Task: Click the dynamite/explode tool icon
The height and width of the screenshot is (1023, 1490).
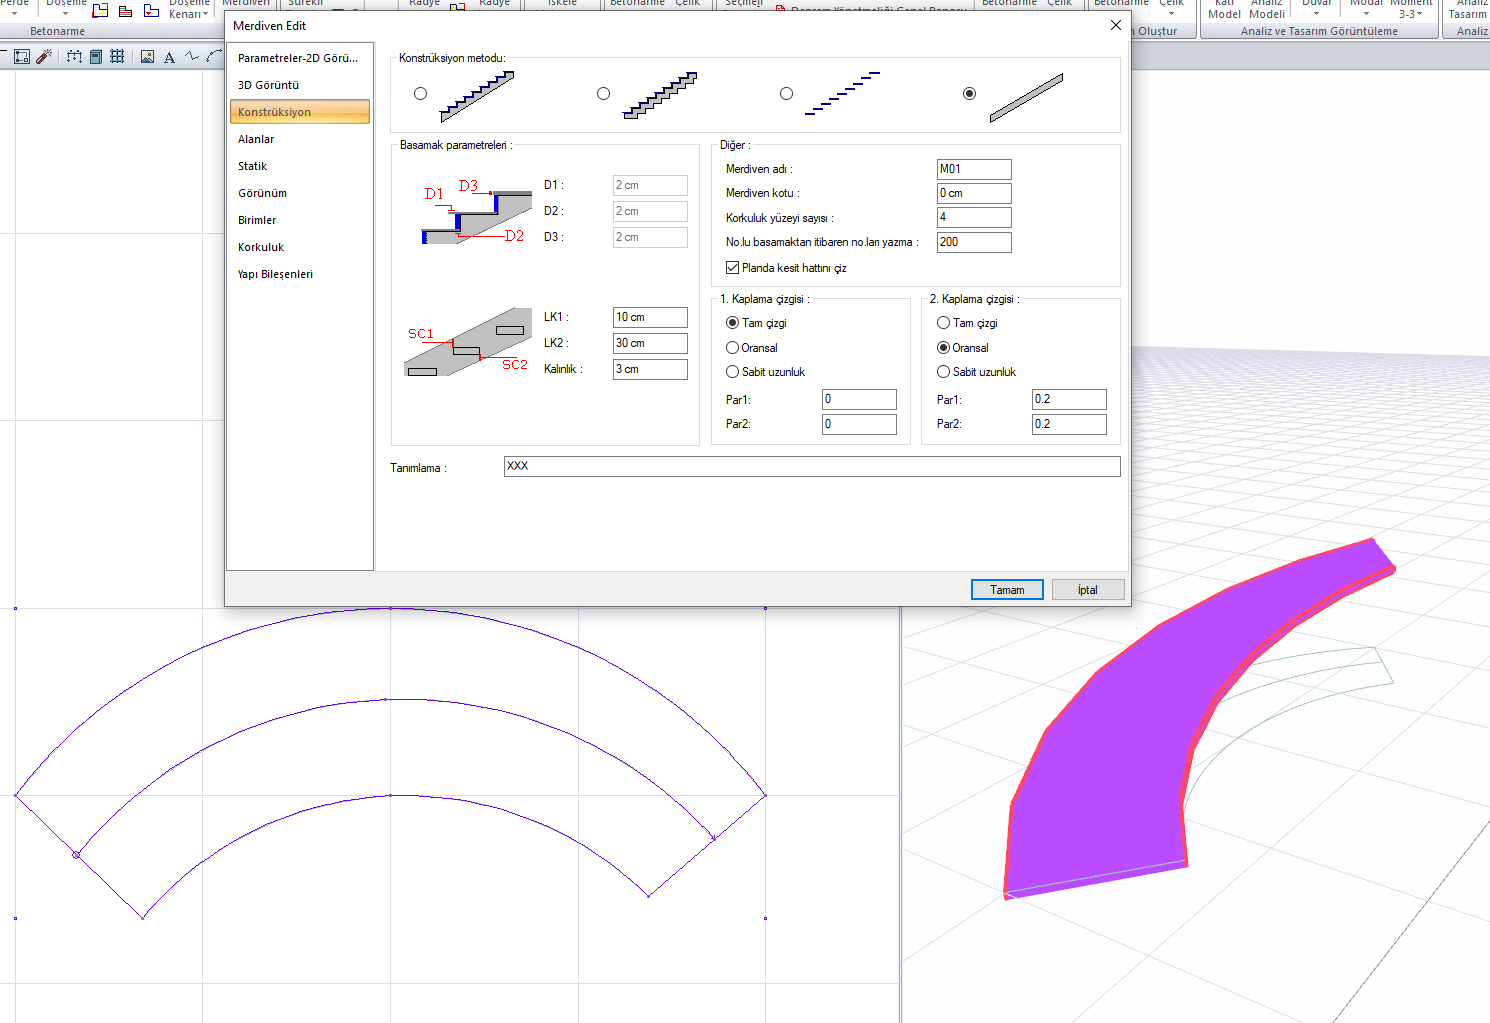Action: tap(44, 57)
